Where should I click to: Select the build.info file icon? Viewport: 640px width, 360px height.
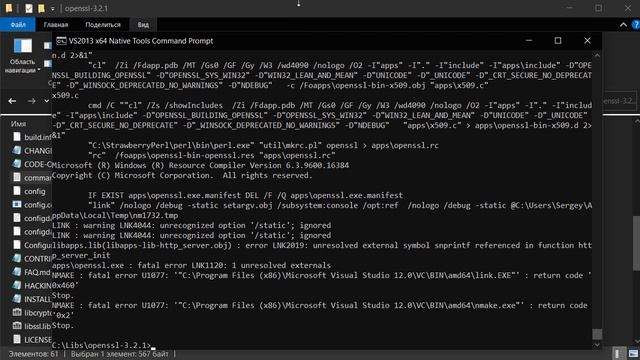(x=17, y=137)
